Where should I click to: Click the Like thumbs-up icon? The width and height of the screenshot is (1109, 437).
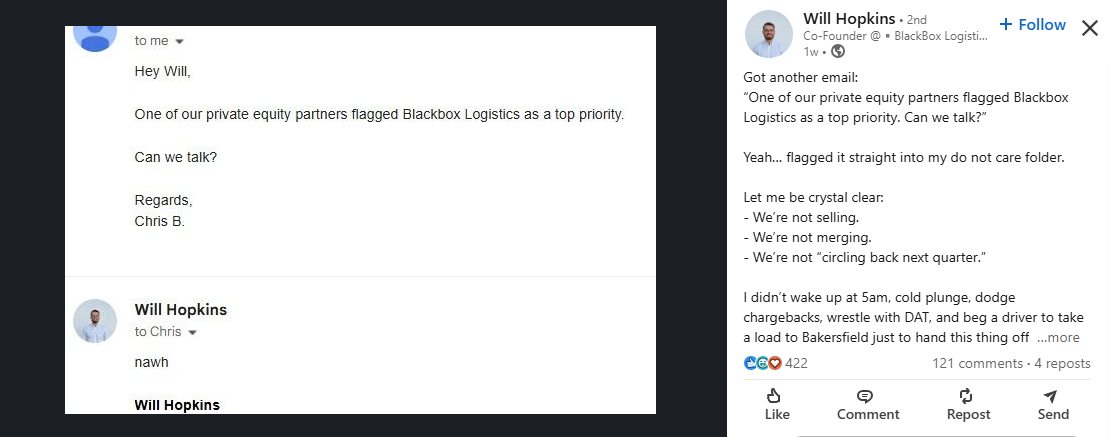pos(773,396)
